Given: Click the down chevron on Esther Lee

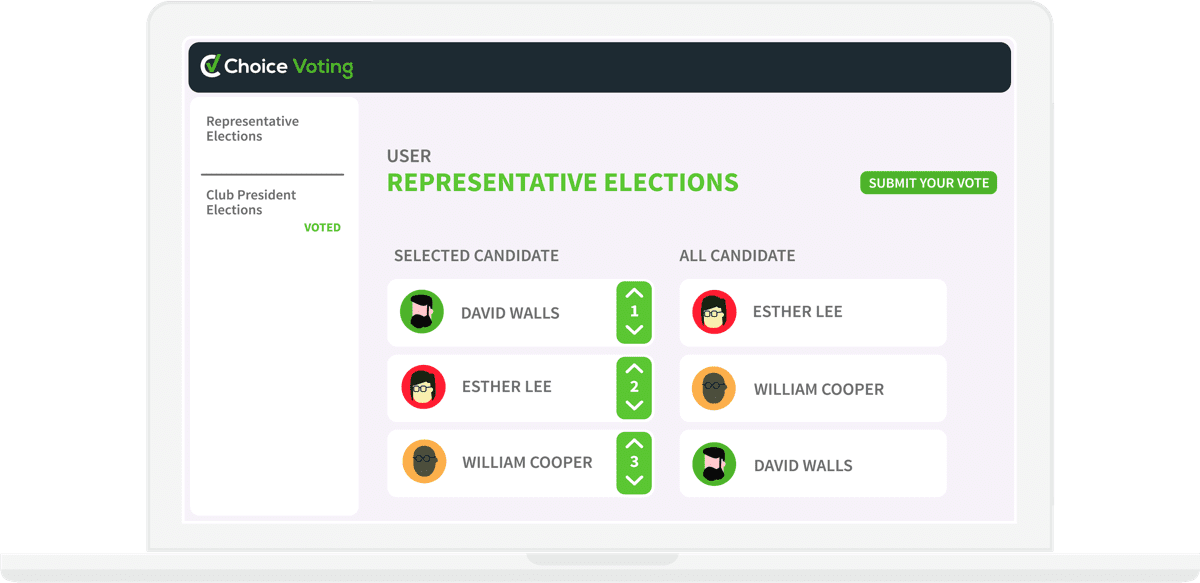Looking at the screenshot, I should click(x=633, y=405).
